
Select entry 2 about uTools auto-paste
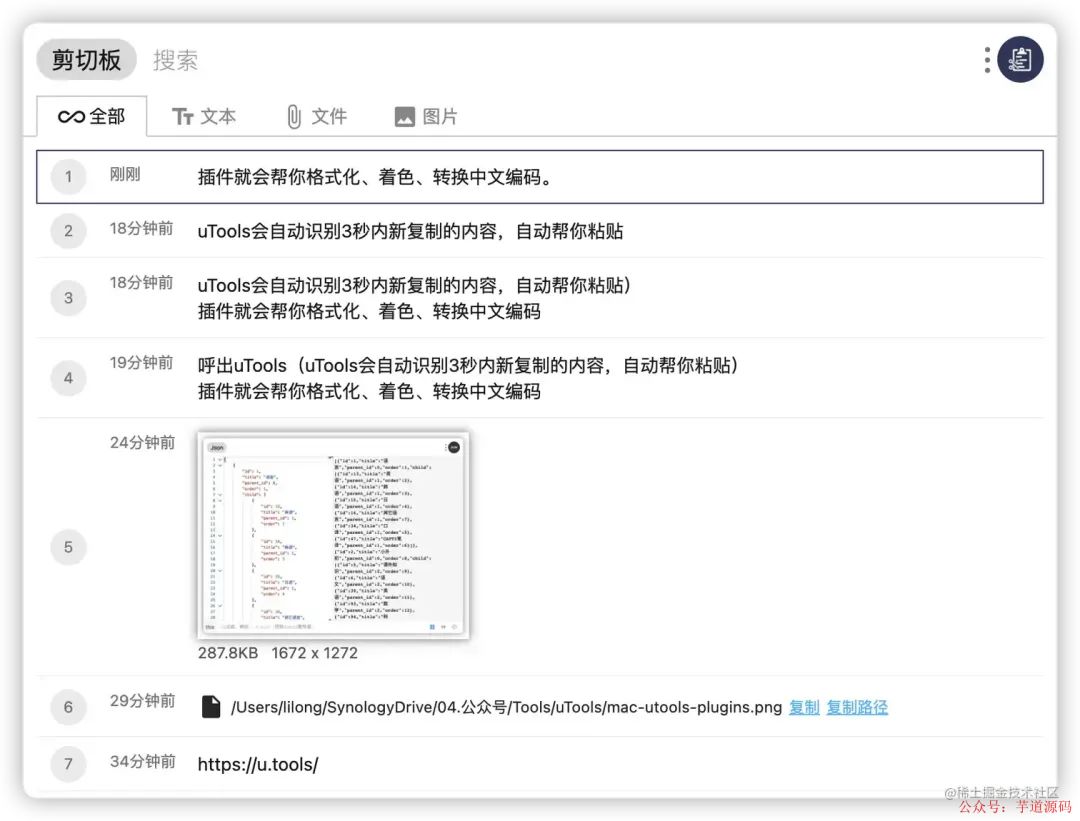[540, 231]
